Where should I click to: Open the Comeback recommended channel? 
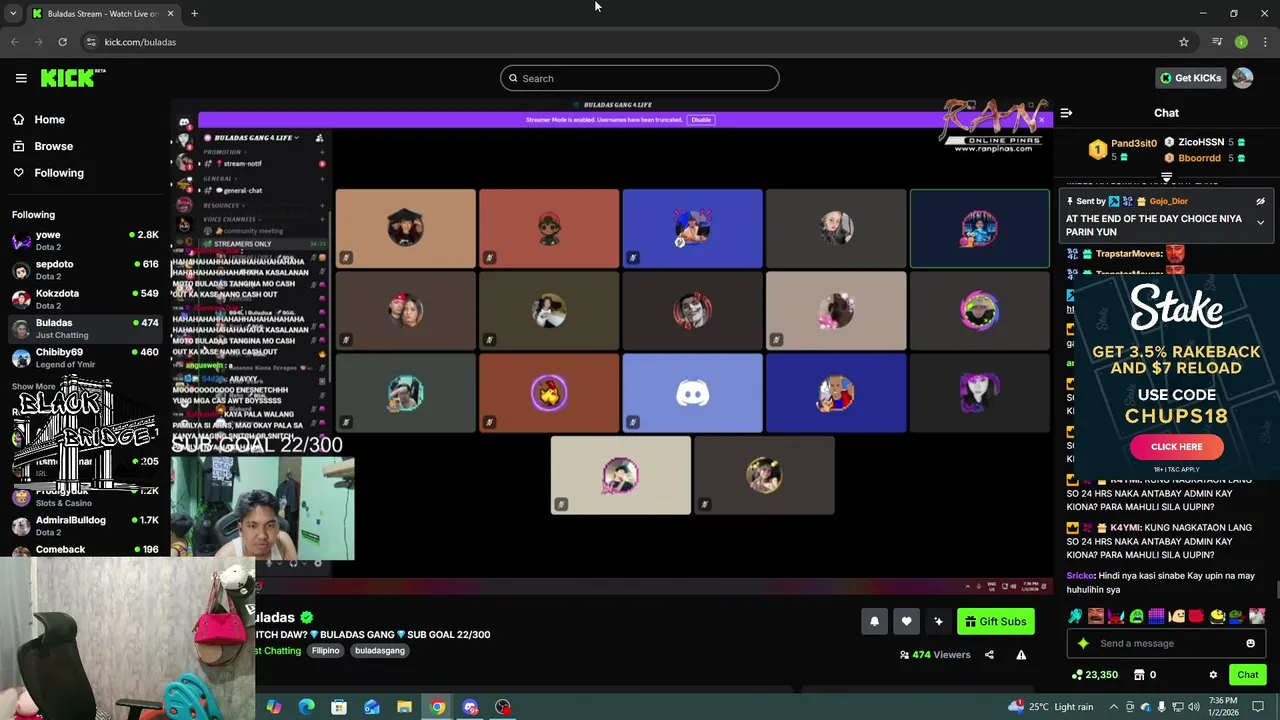click(85, 549)
